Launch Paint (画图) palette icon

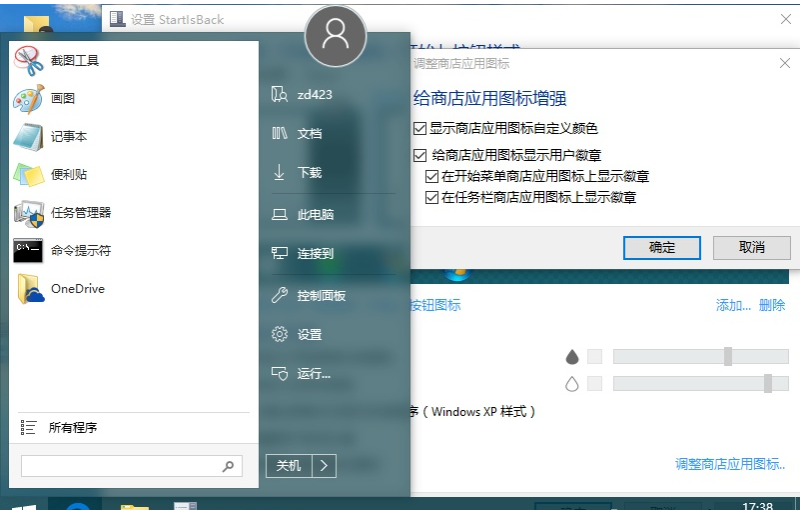[x=28, y=99]
